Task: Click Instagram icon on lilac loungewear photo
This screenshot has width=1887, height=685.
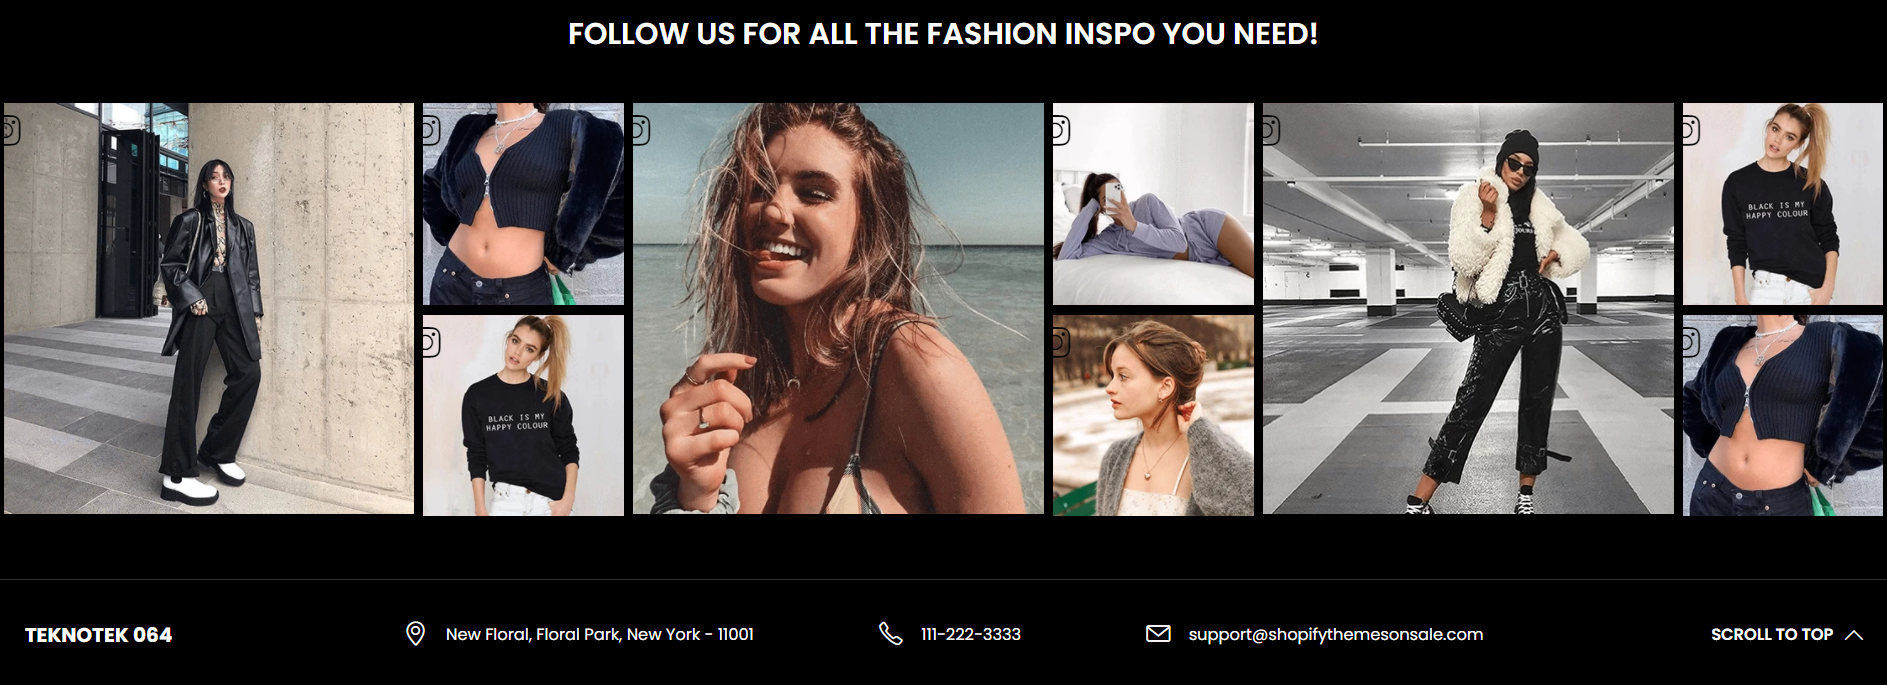Action: (1061, 131)
